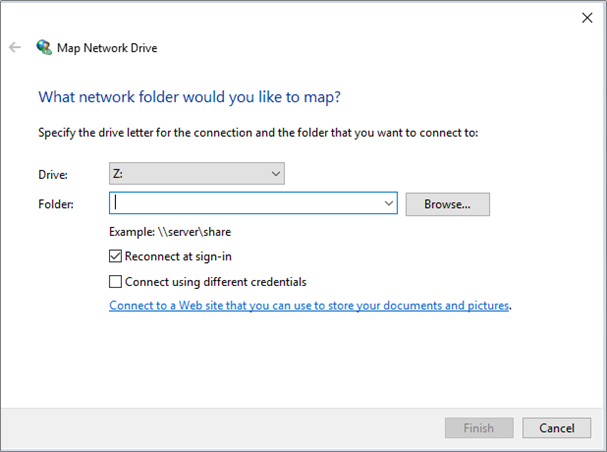The width and height of the screenshot is (607, 452).
Task: Cancel the Map Network Drive wizard
Action: point(557,428)
